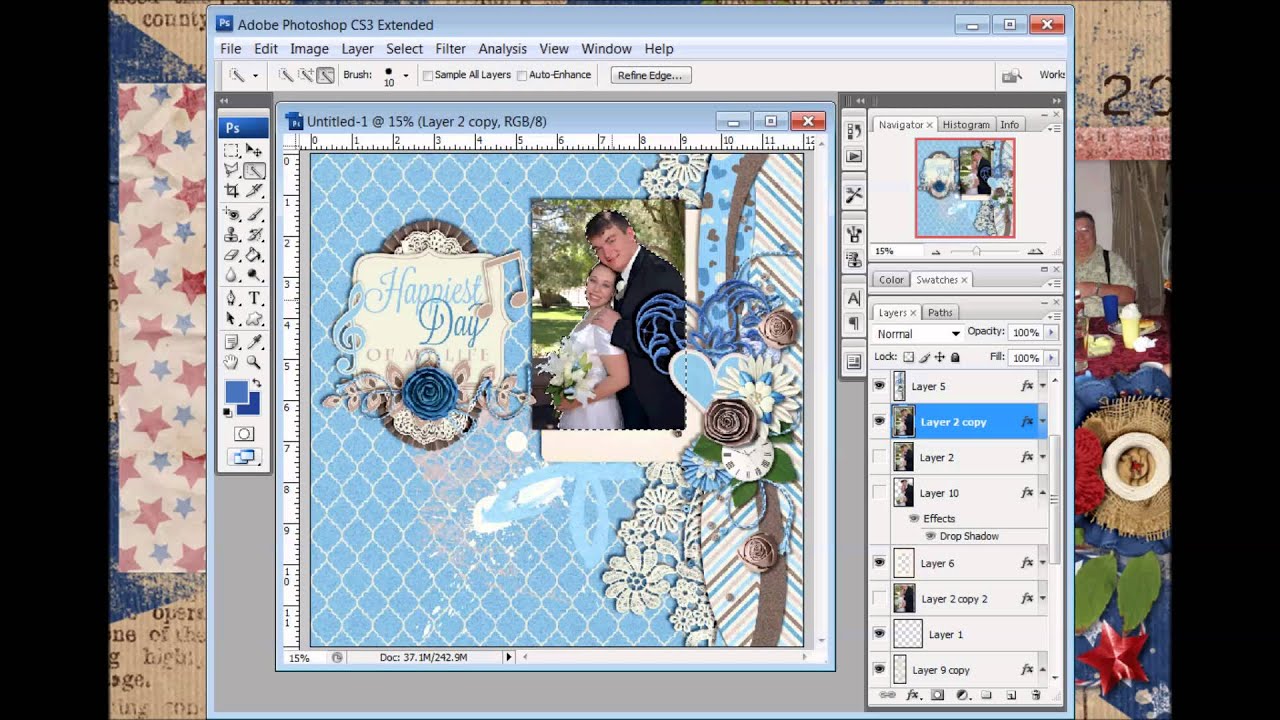Open the Analysis menu

tap(502, 48)
